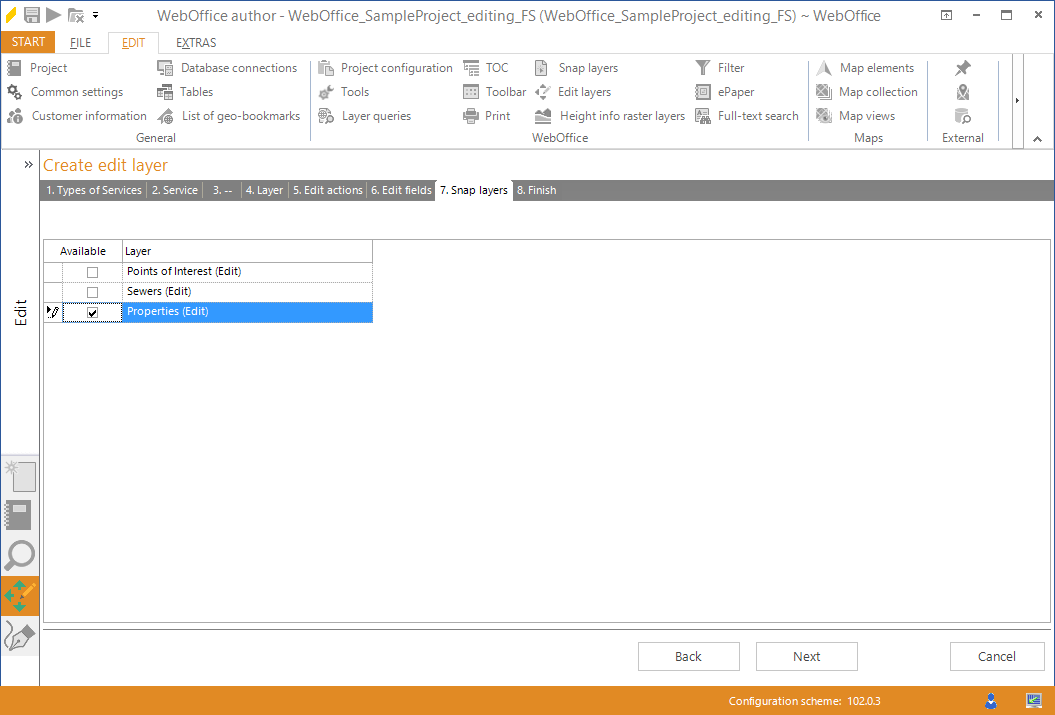This screenshot has width=1055, height=715.
Task: Enable Sewers as a snap layer
Action: coord(92,291)
